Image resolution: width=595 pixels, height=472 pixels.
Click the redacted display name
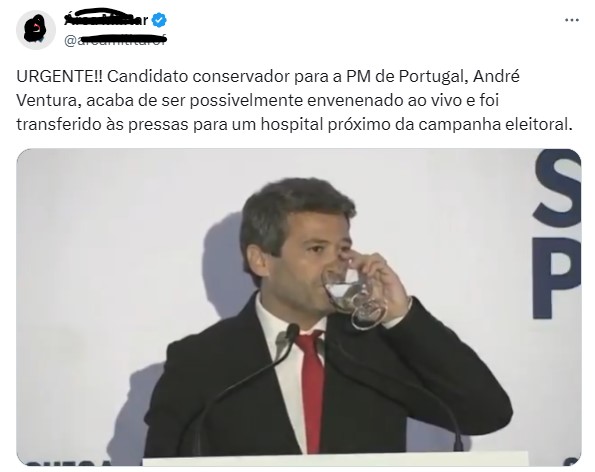105,19
